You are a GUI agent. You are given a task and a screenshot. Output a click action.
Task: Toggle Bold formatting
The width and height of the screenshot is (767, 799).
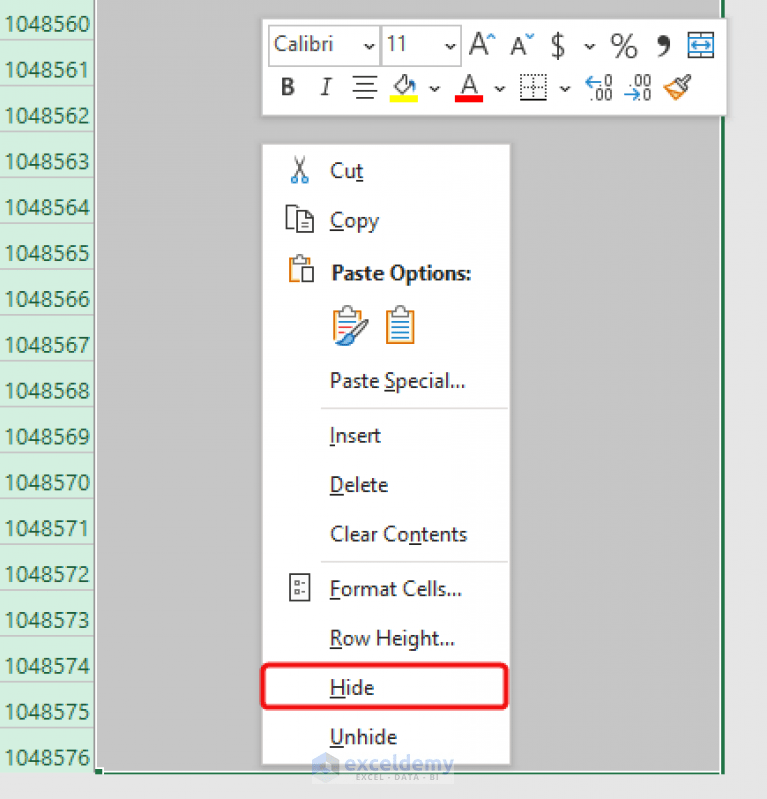pos(288,87)
